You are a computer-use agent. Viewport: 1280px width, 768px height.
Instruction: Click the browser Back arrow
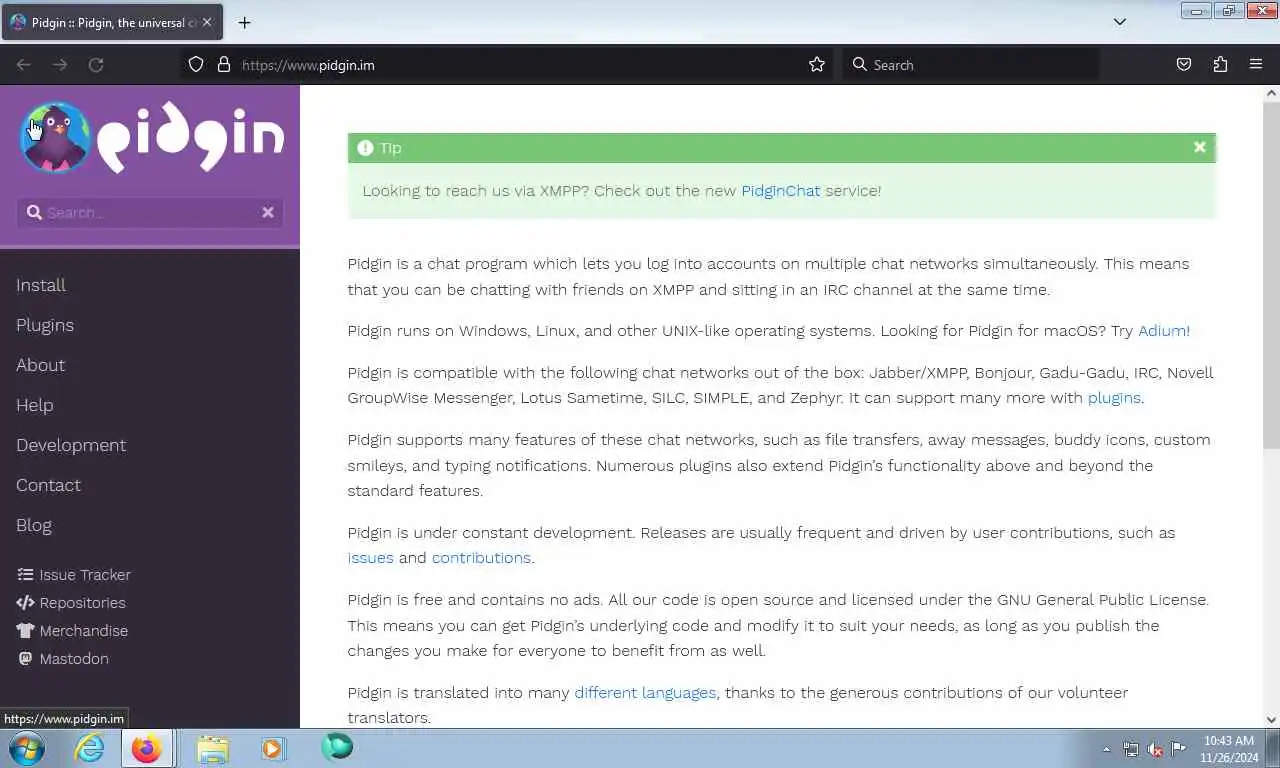tap(24, 64)
